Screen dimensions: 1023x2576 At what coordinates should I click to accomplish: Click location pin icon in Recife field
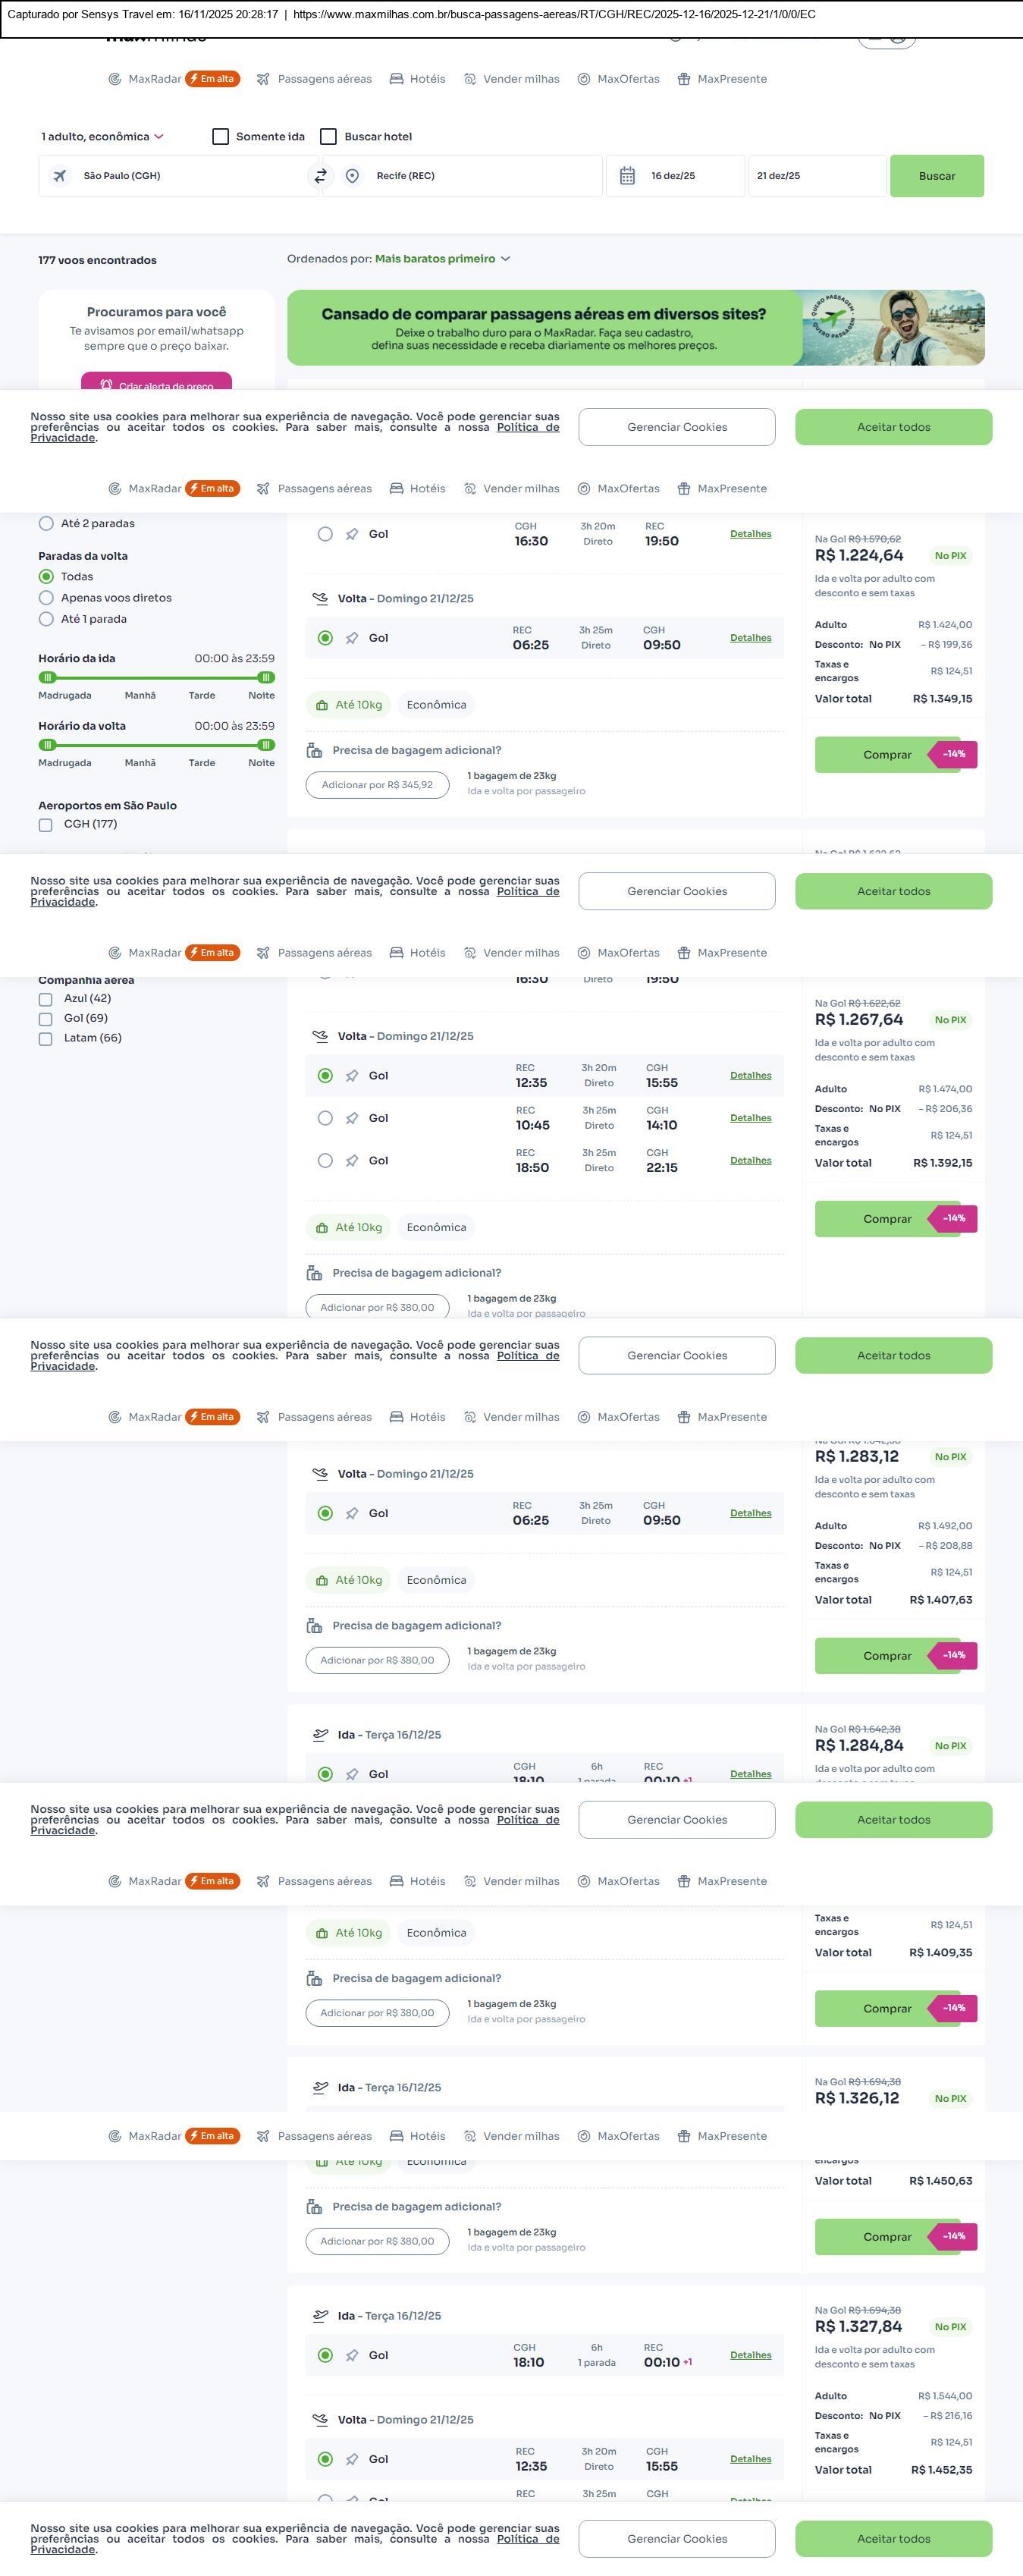pyautogui.click(x=352, y=176)
